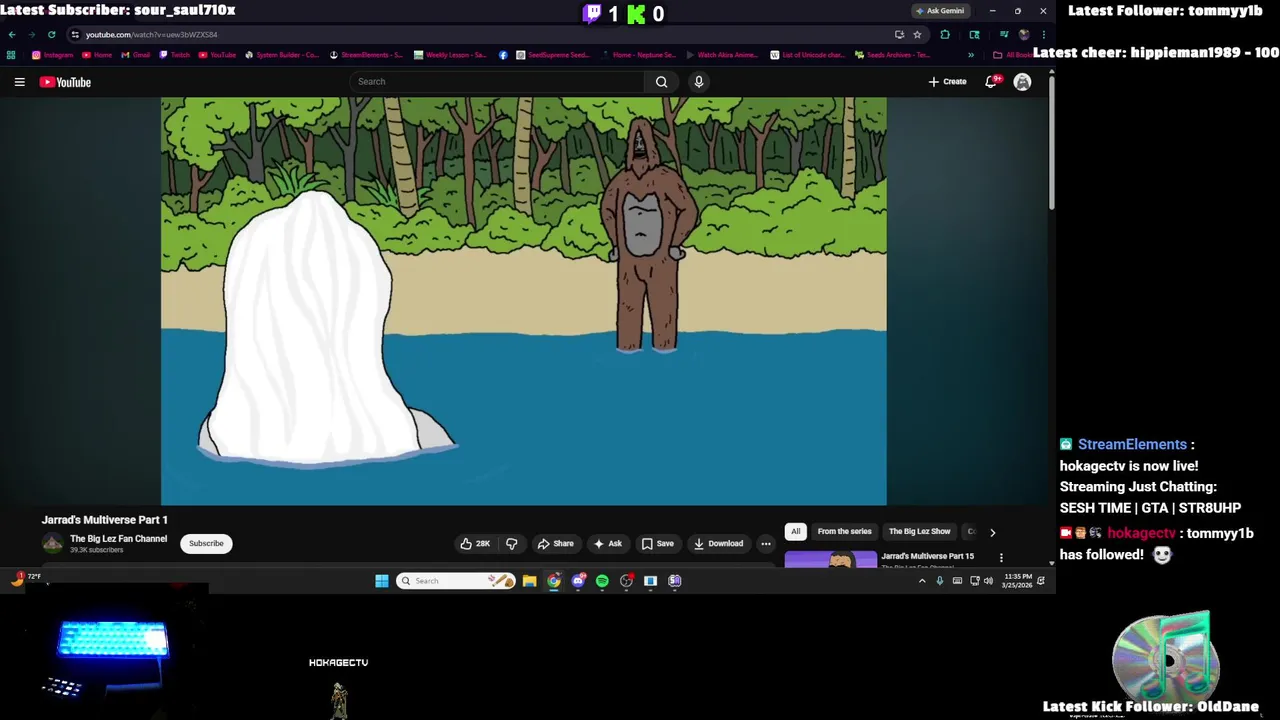Open YouTube notifications bell
The height and width of the screenshot is (720, 1280).
[x=991, y=82]
